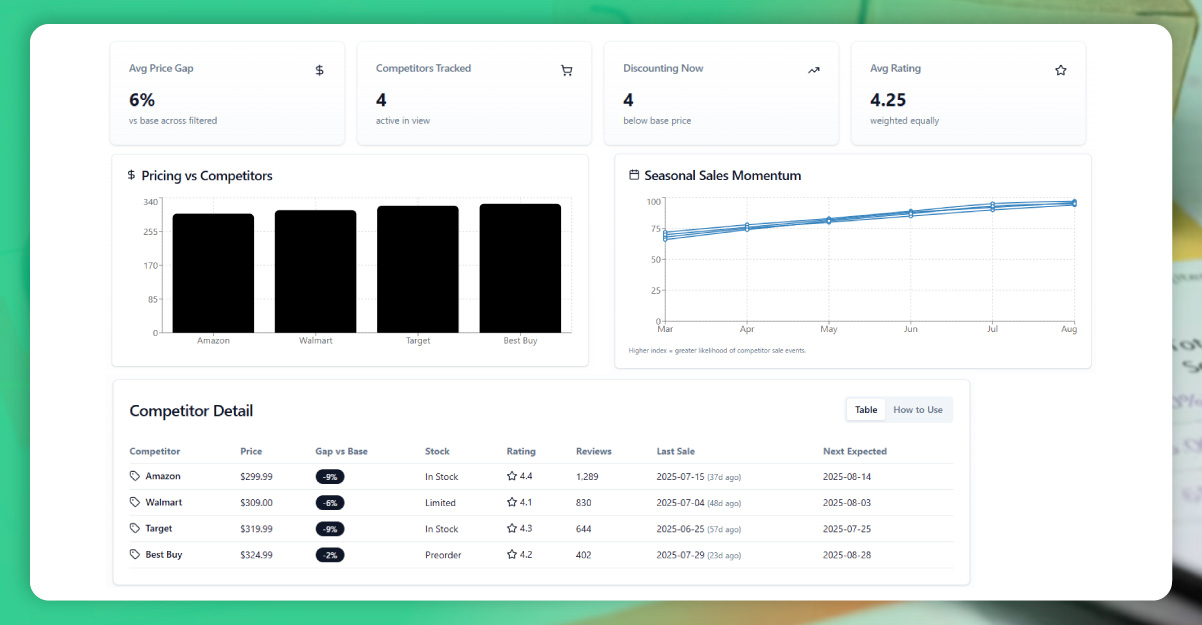Click the Aug data point on the momentum chart

click(x=1074, y=203)
